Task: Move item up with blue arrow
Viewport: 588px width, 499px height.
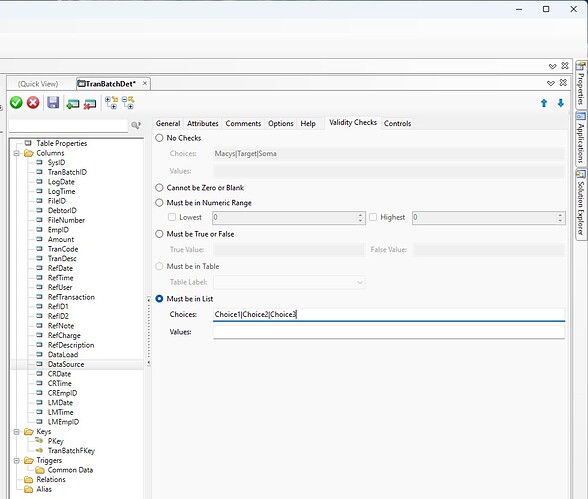Action: click(544, 103)
